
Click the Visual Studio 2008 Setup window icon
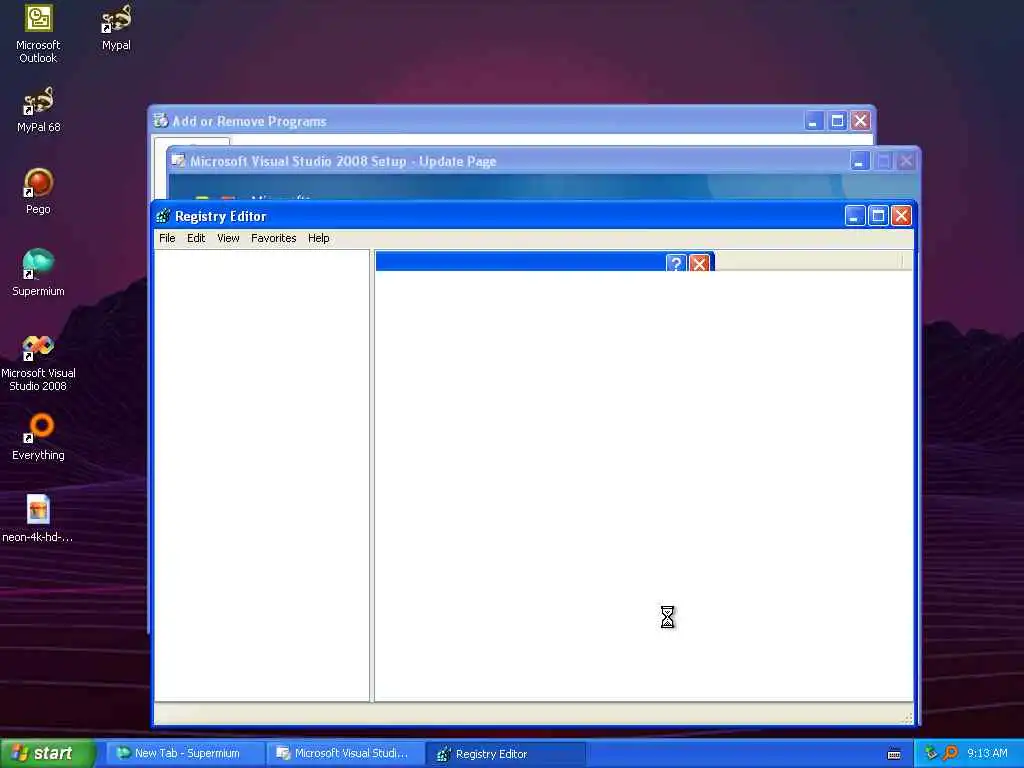tap(178, 161)
